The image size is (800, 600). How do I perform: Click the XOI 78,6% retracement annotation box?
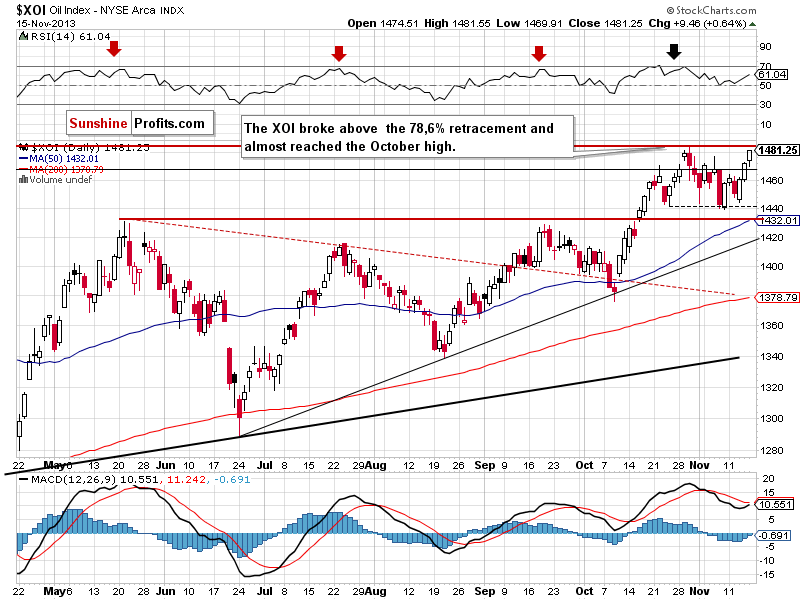click(407, 137)
